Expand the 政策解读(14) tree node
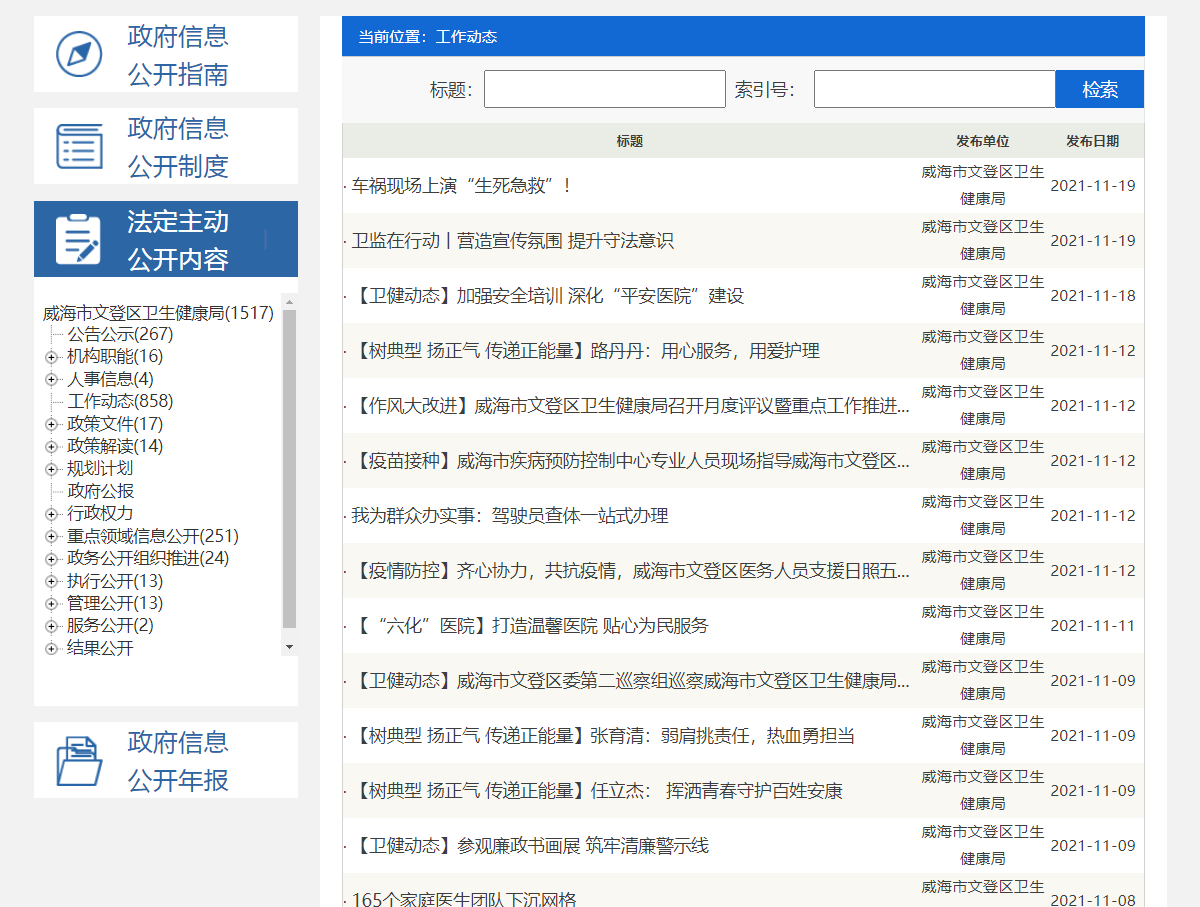 tap(52, 447)
